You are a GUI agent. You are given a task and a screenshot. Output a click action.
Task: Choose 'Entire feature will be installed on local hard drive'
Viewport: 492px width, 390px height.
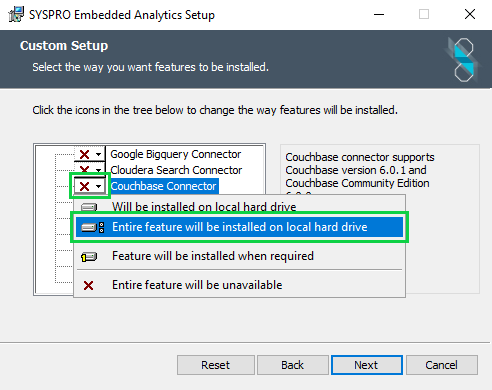click(x=239, y=227)
